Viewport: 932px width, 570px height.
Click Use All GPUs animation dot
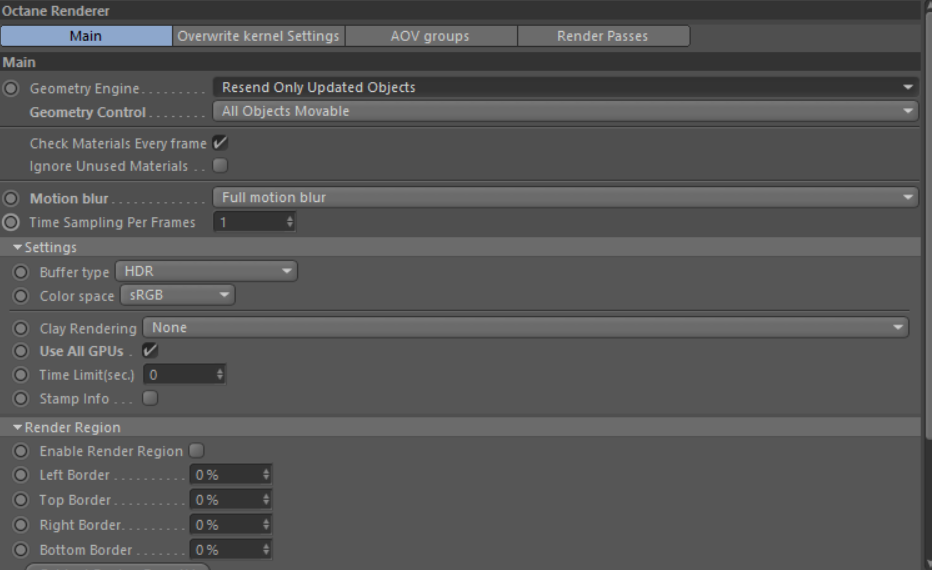point(21,351)
